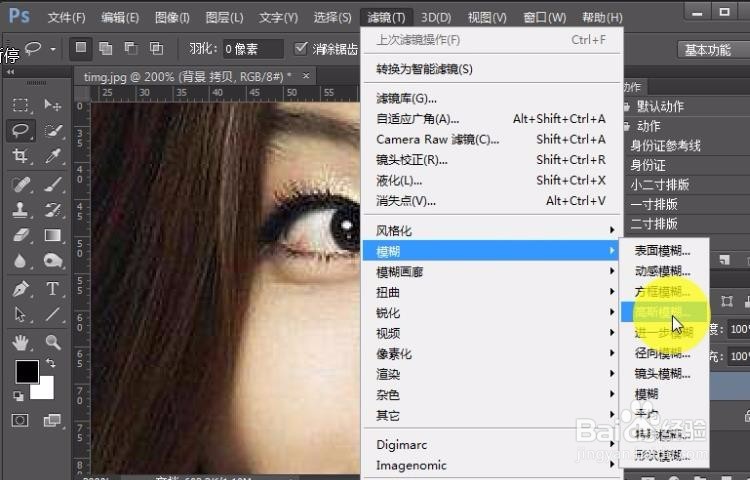Toggle the 消除锯齿 anti-alias checkbox

point(300,48)
